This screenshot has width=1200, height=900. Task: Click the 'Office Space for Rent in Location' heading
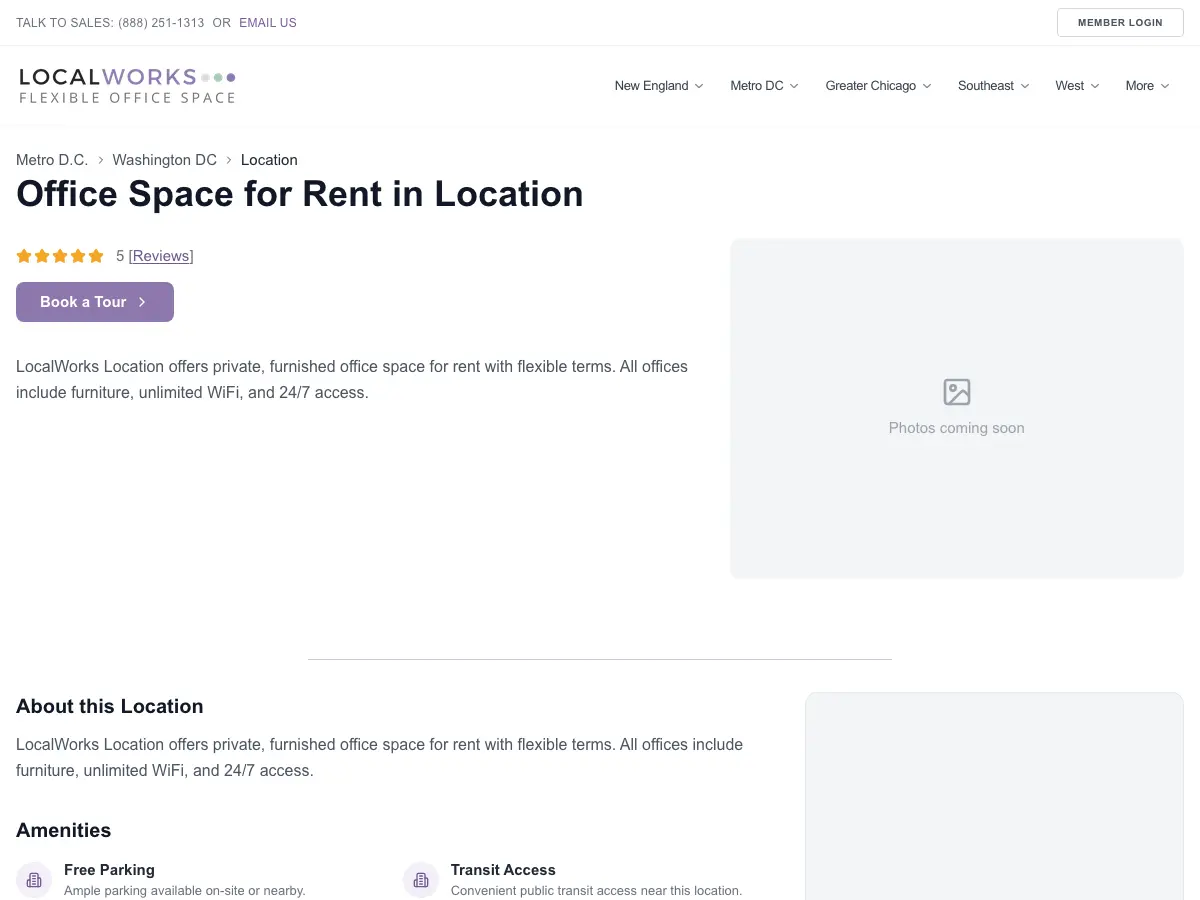pos(300,194)
